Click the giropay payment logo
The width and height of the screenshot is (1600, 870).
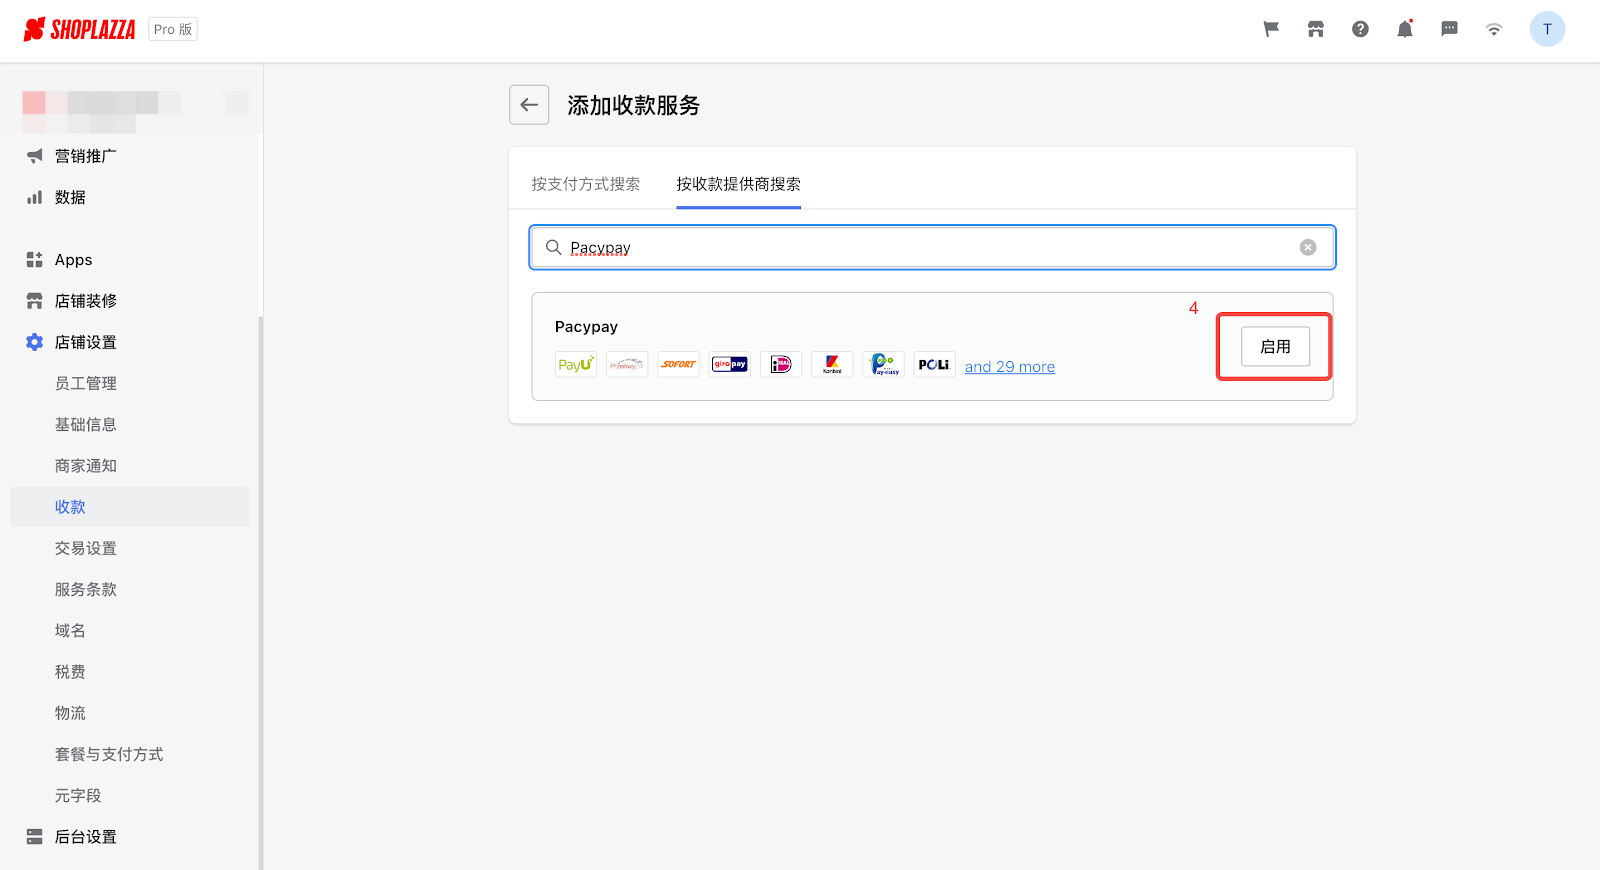(x=730, y=364)
